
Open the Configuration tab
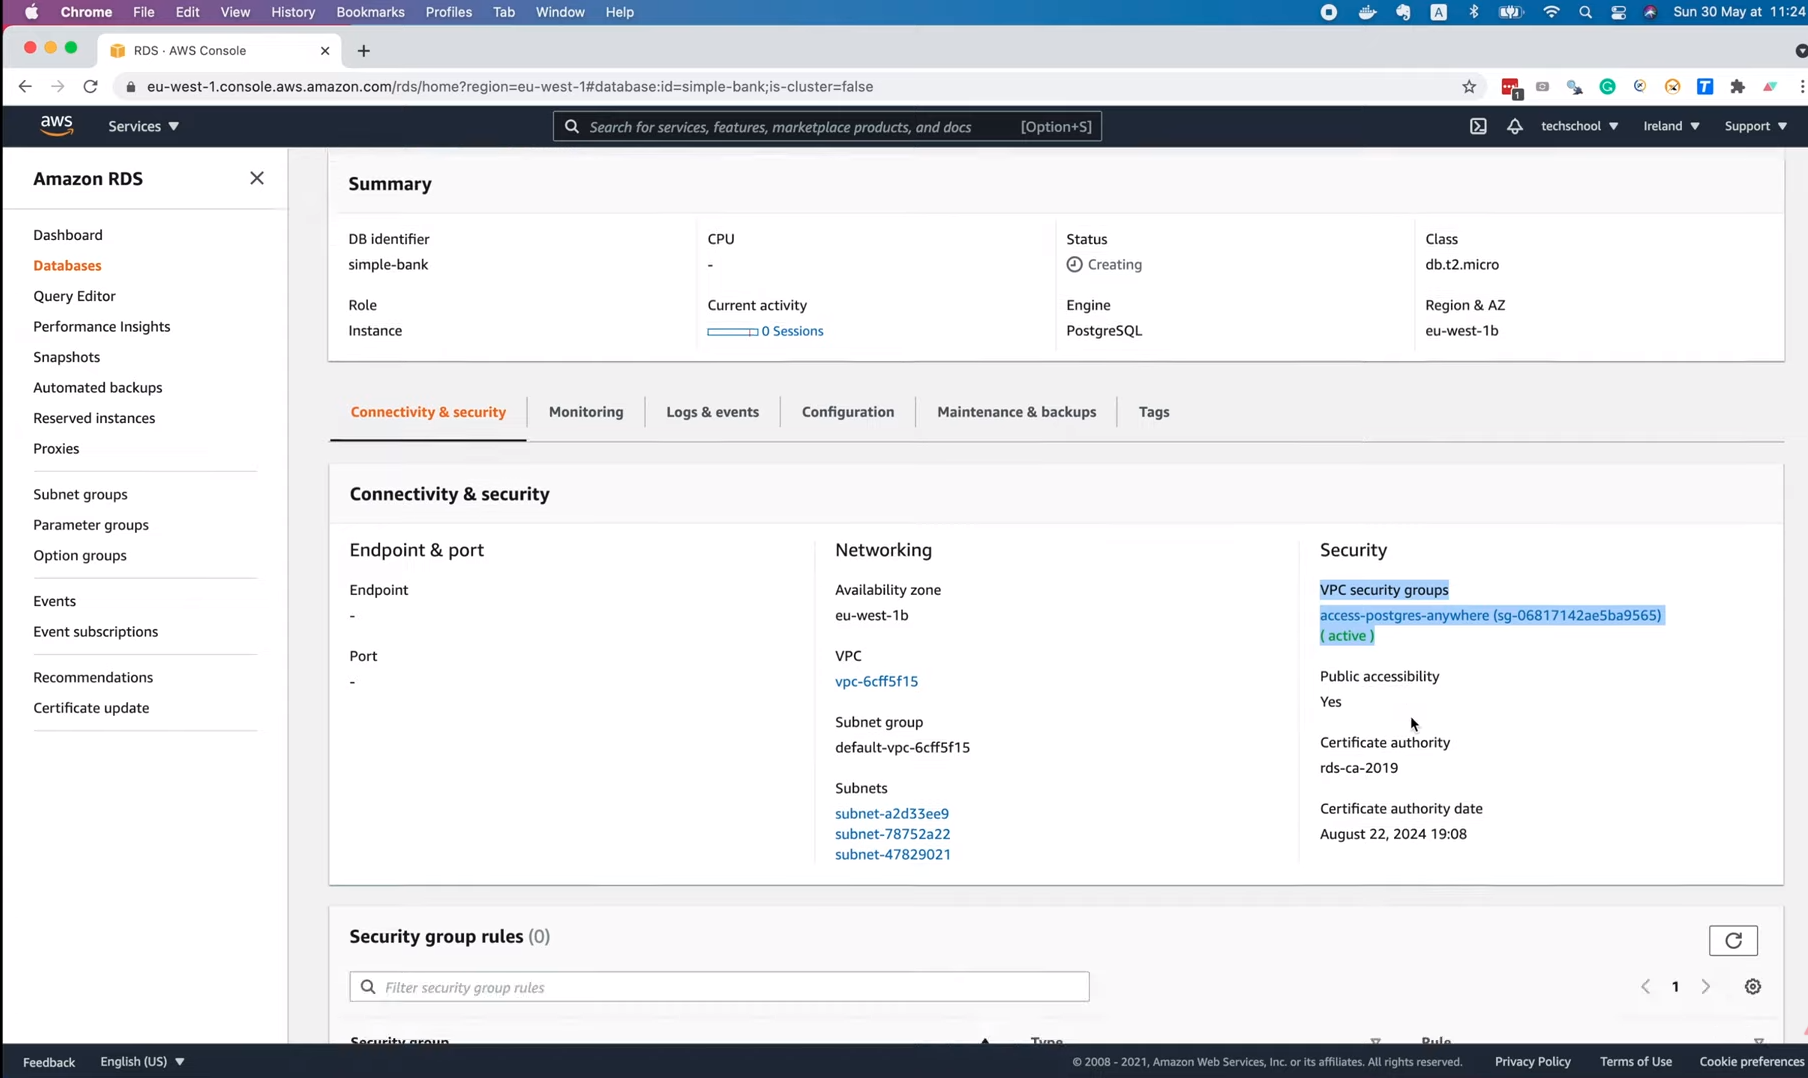coord(848,412)
